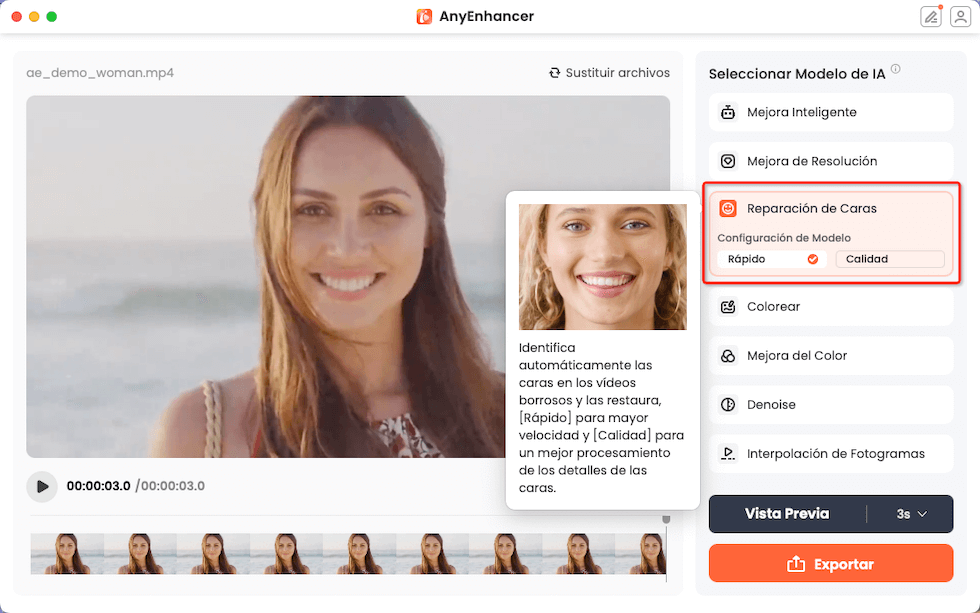The height and width of the screenshot is (613, 980).
Task: Open the edit pencil icon at top right
Action: 930,16
